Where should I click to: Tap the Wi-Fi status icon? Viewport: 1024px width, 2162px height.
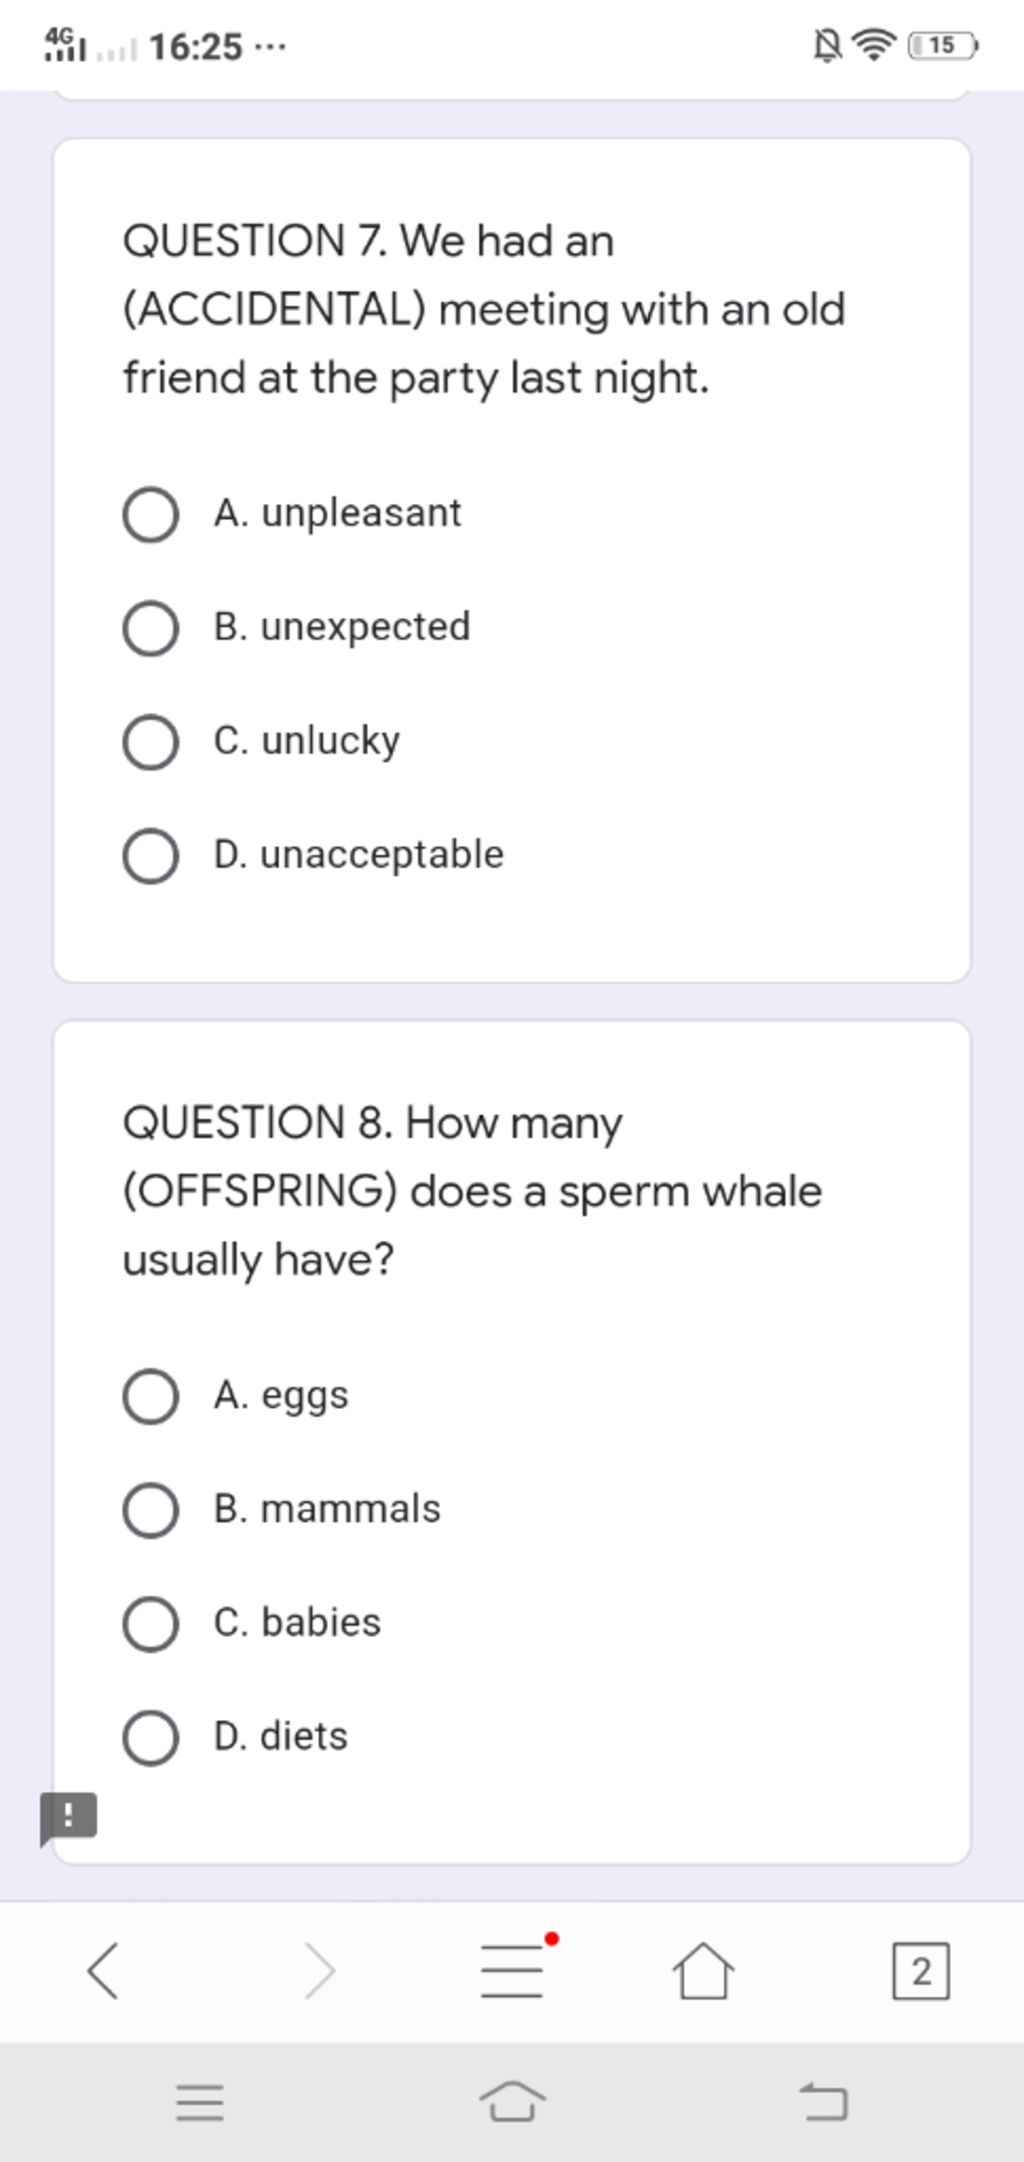coord(875,45)
